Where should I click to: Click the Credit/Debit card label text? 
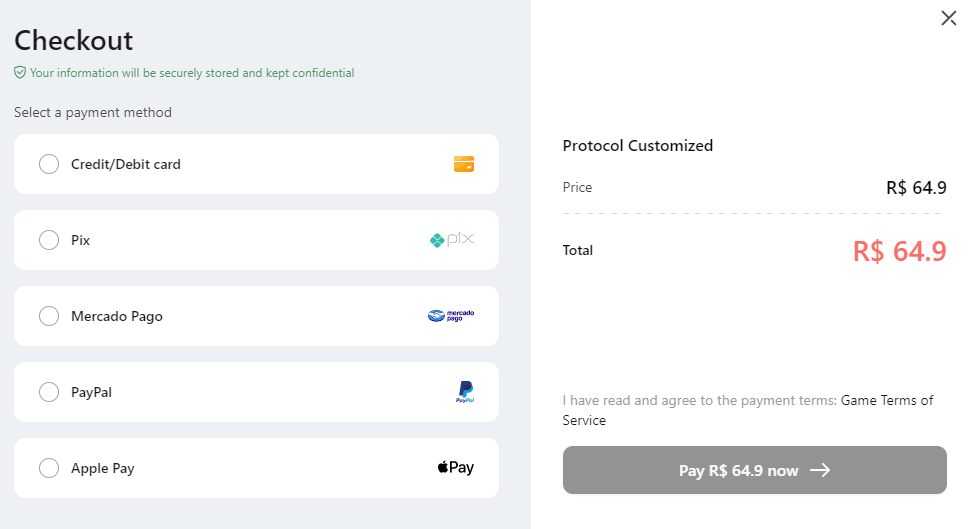point(126,164)
